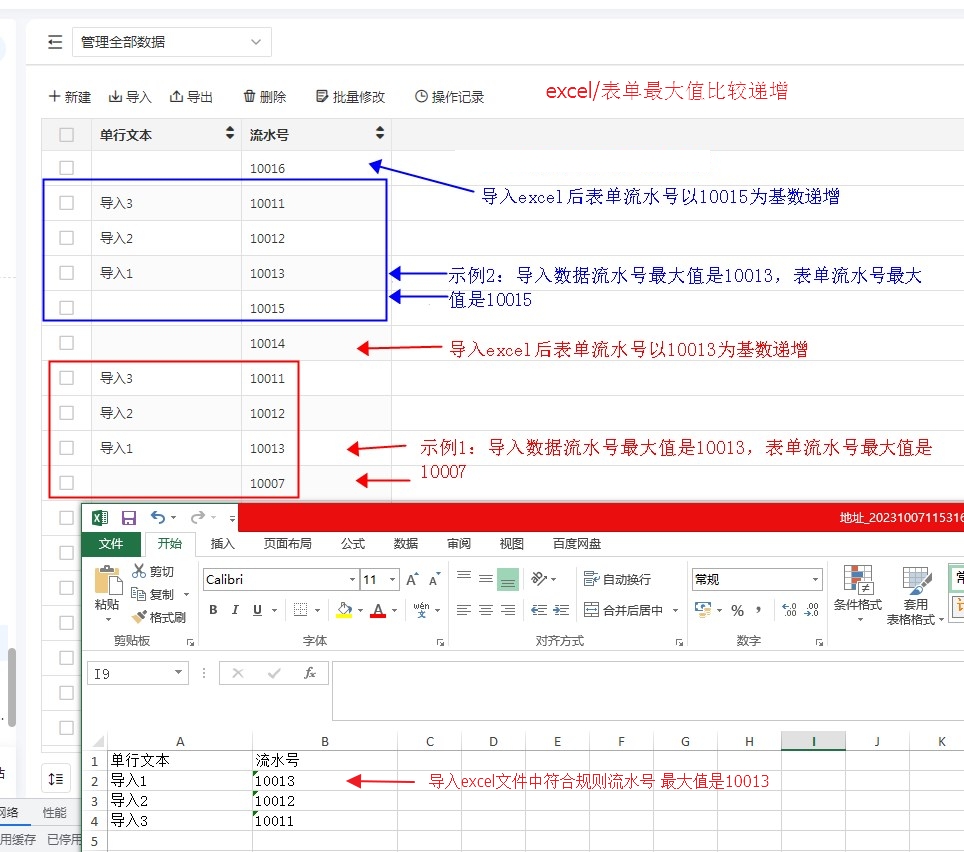Click the collapse sidebar icon beside 管理全部数据

pyautogui.click(x=55, y=42)
